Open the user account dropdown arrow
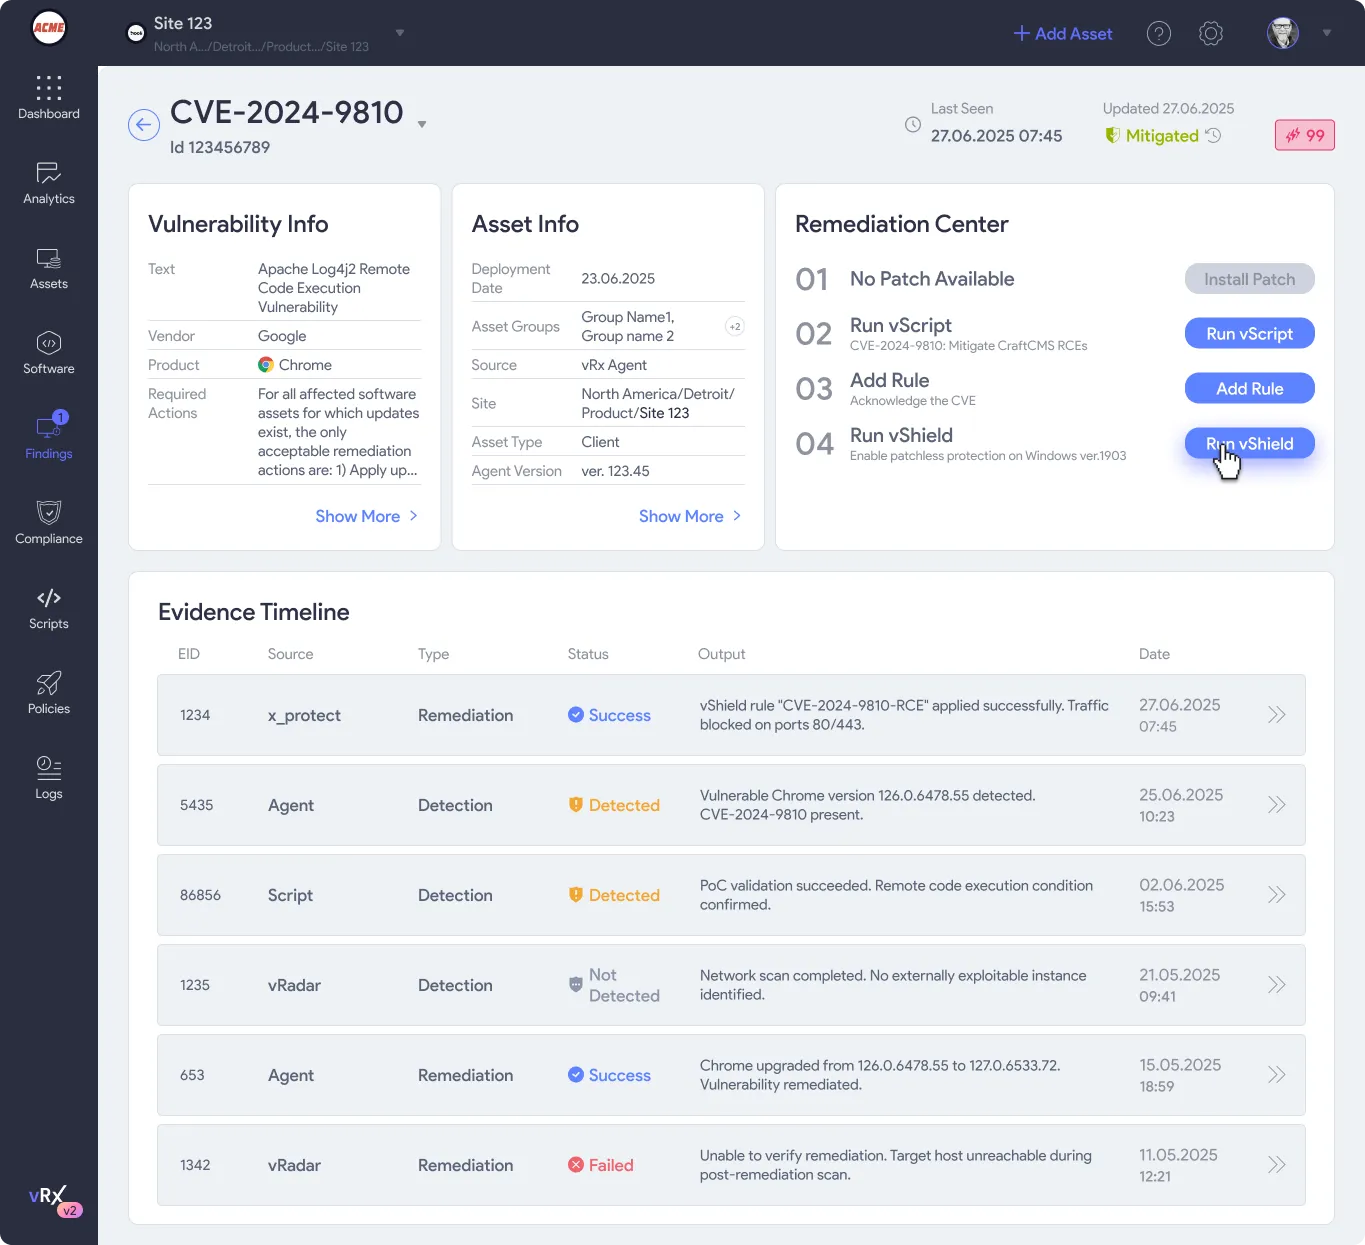This screenshot has width=1365, height=1245. [1327, 33]
